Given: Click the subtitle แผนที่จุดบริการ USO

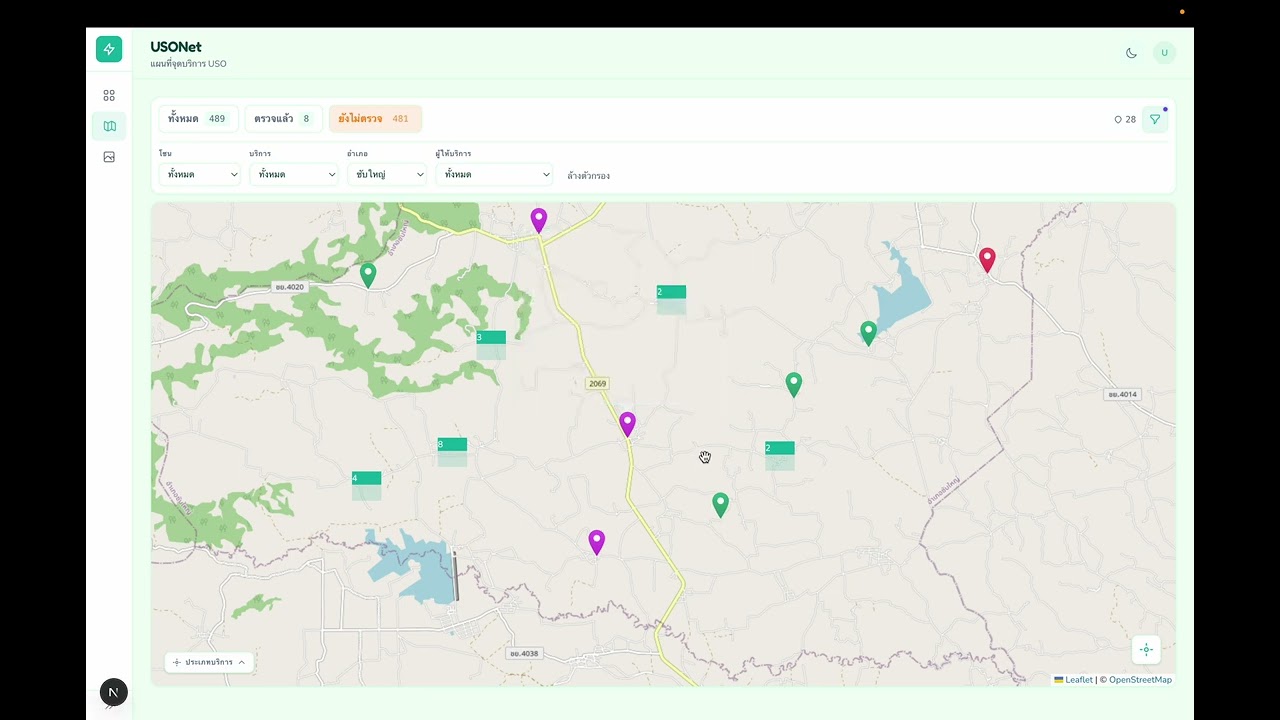Looking at the screenshot, I should pyautogui.click(x=188, y=64).
